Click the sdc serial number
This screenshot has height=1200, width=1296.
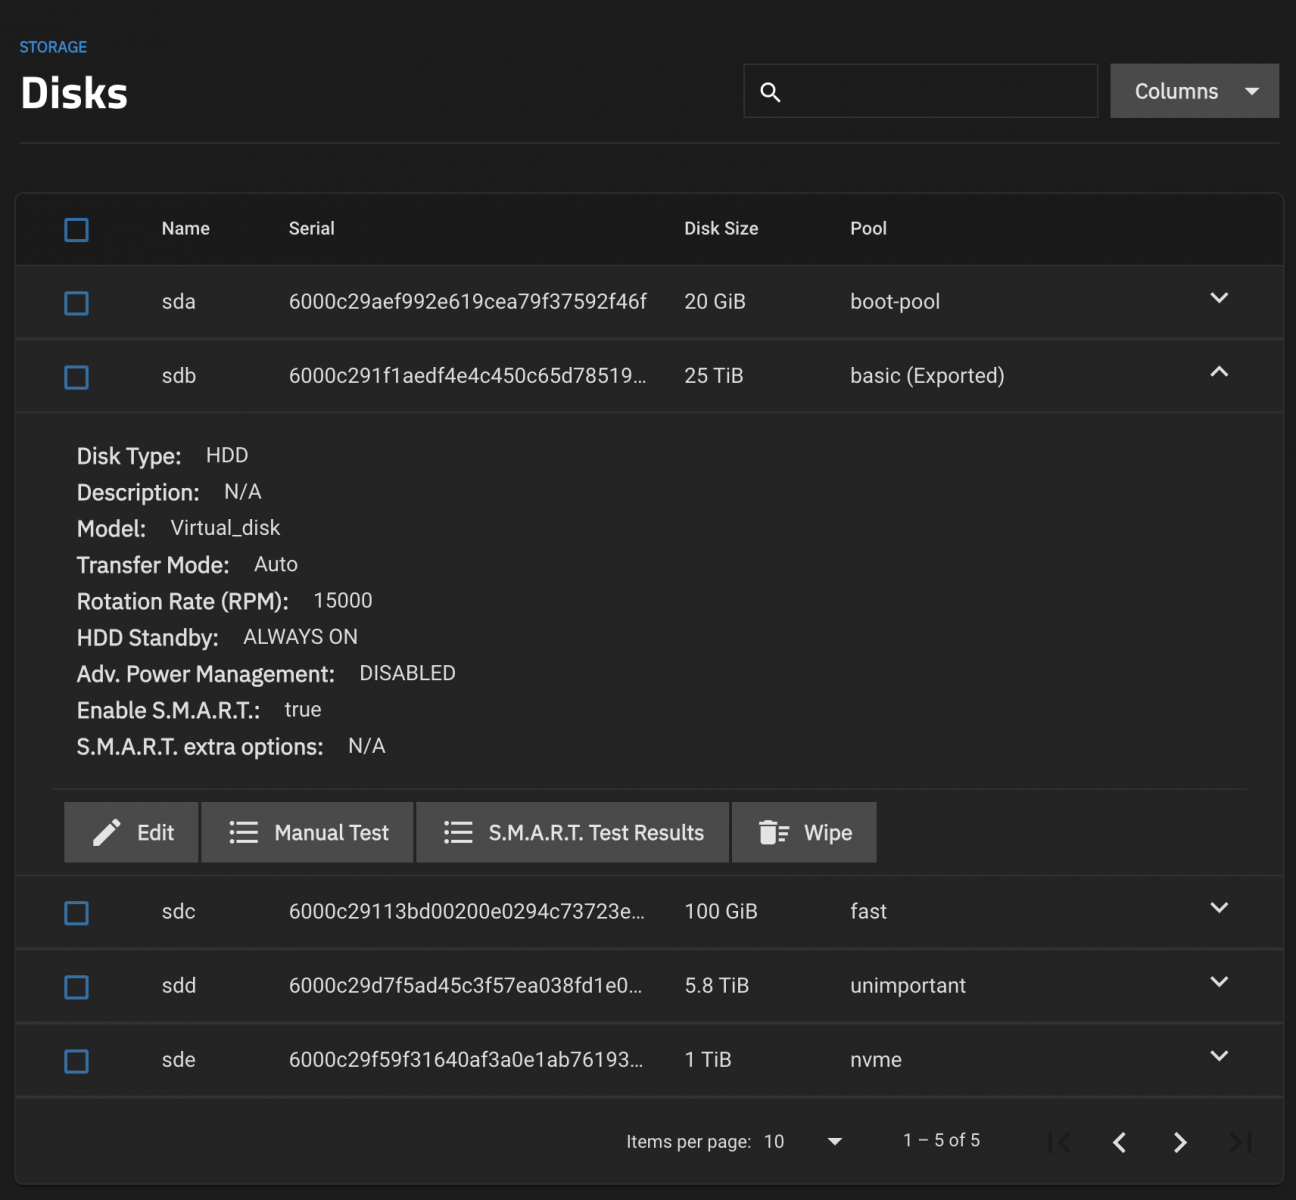tap(467, 912)
